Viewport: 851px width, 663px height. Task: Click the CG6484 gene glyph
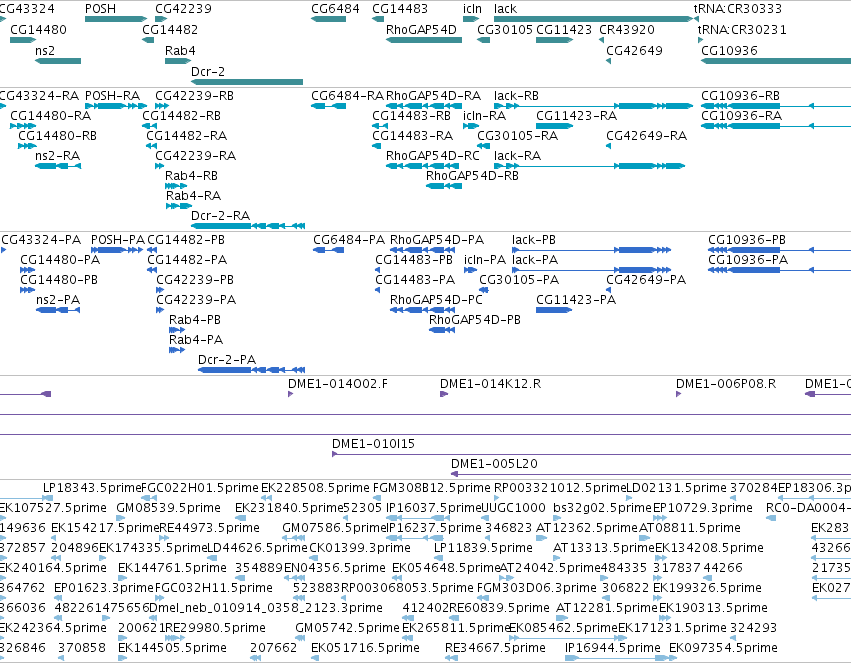[328, 19]
